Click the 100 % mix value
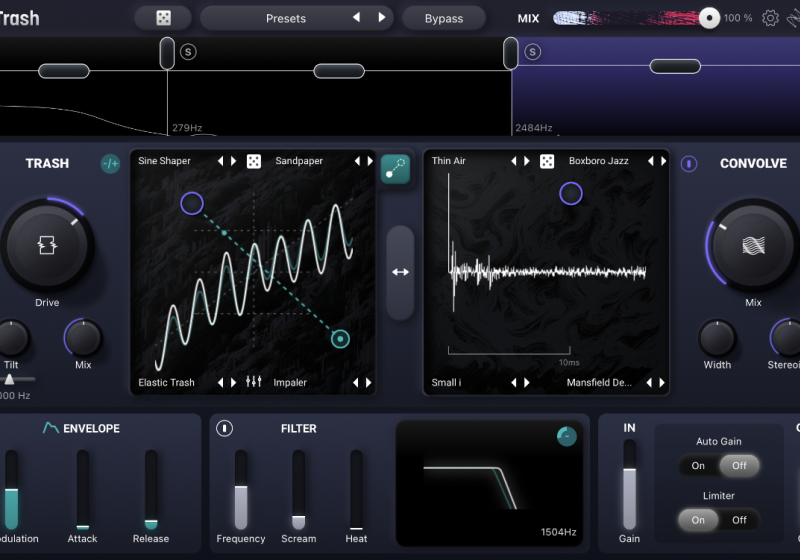Screen dimensions: 800x560 pyautogui.click(x=738, y=18)
